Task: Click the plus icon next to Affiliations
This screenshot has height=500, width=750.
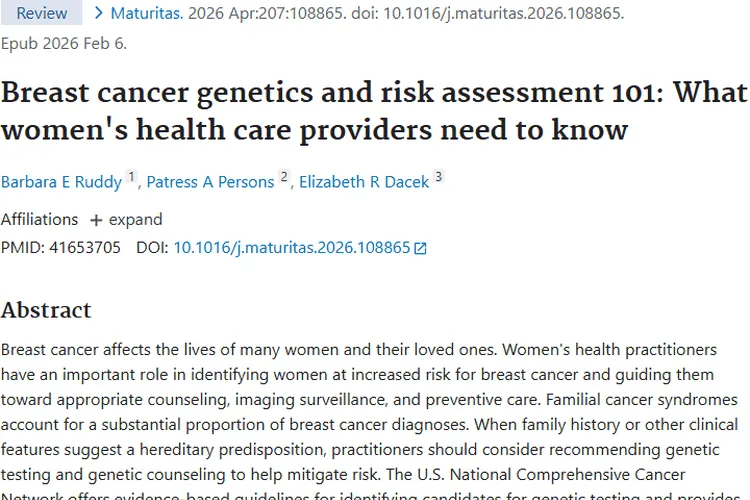Action: tap(96, 220)
